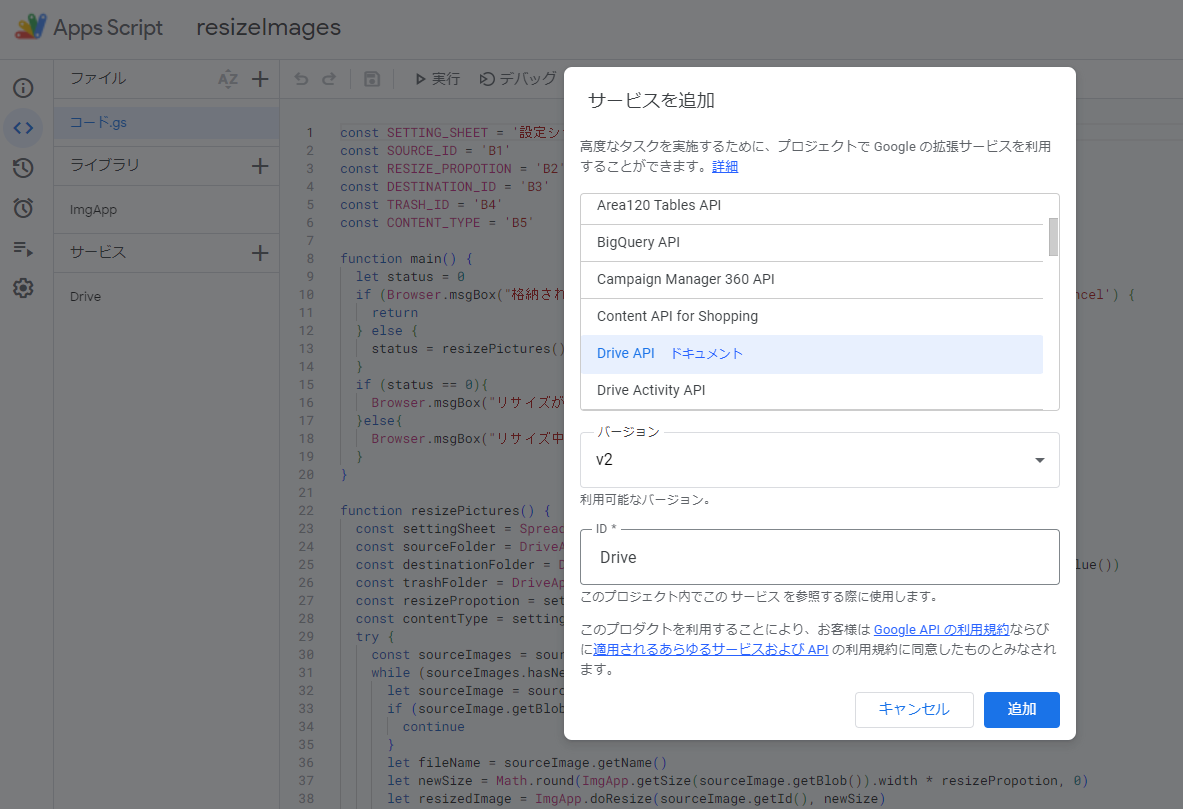Open 適用されるあらゆるサービスおよび API link
Screen dimensions: 1183x809
click(711, 649)
